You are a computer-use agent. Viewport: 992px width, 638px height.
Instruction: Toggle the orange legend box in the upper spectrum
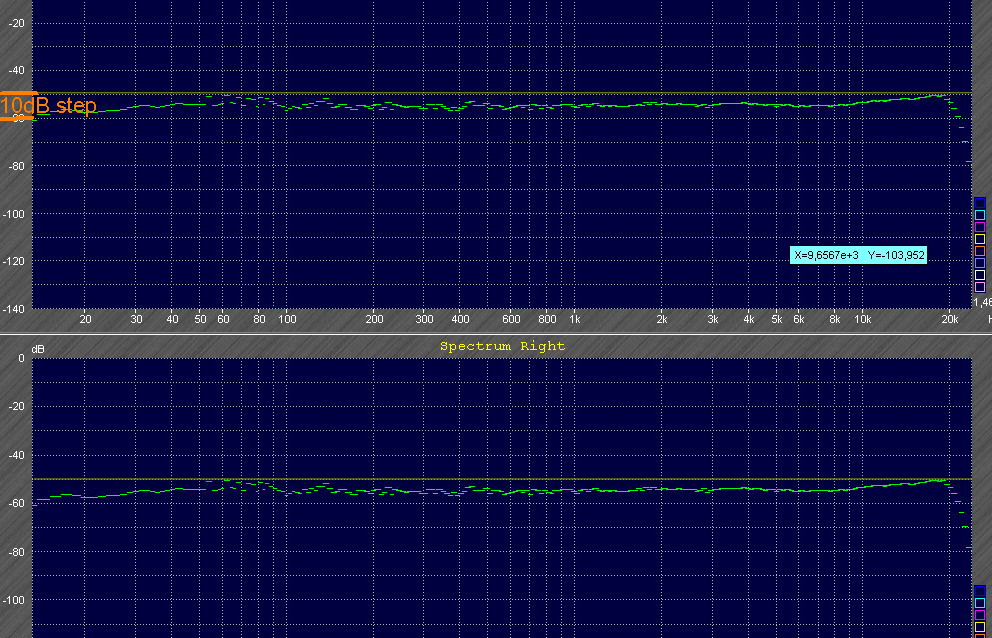point(980,251)
